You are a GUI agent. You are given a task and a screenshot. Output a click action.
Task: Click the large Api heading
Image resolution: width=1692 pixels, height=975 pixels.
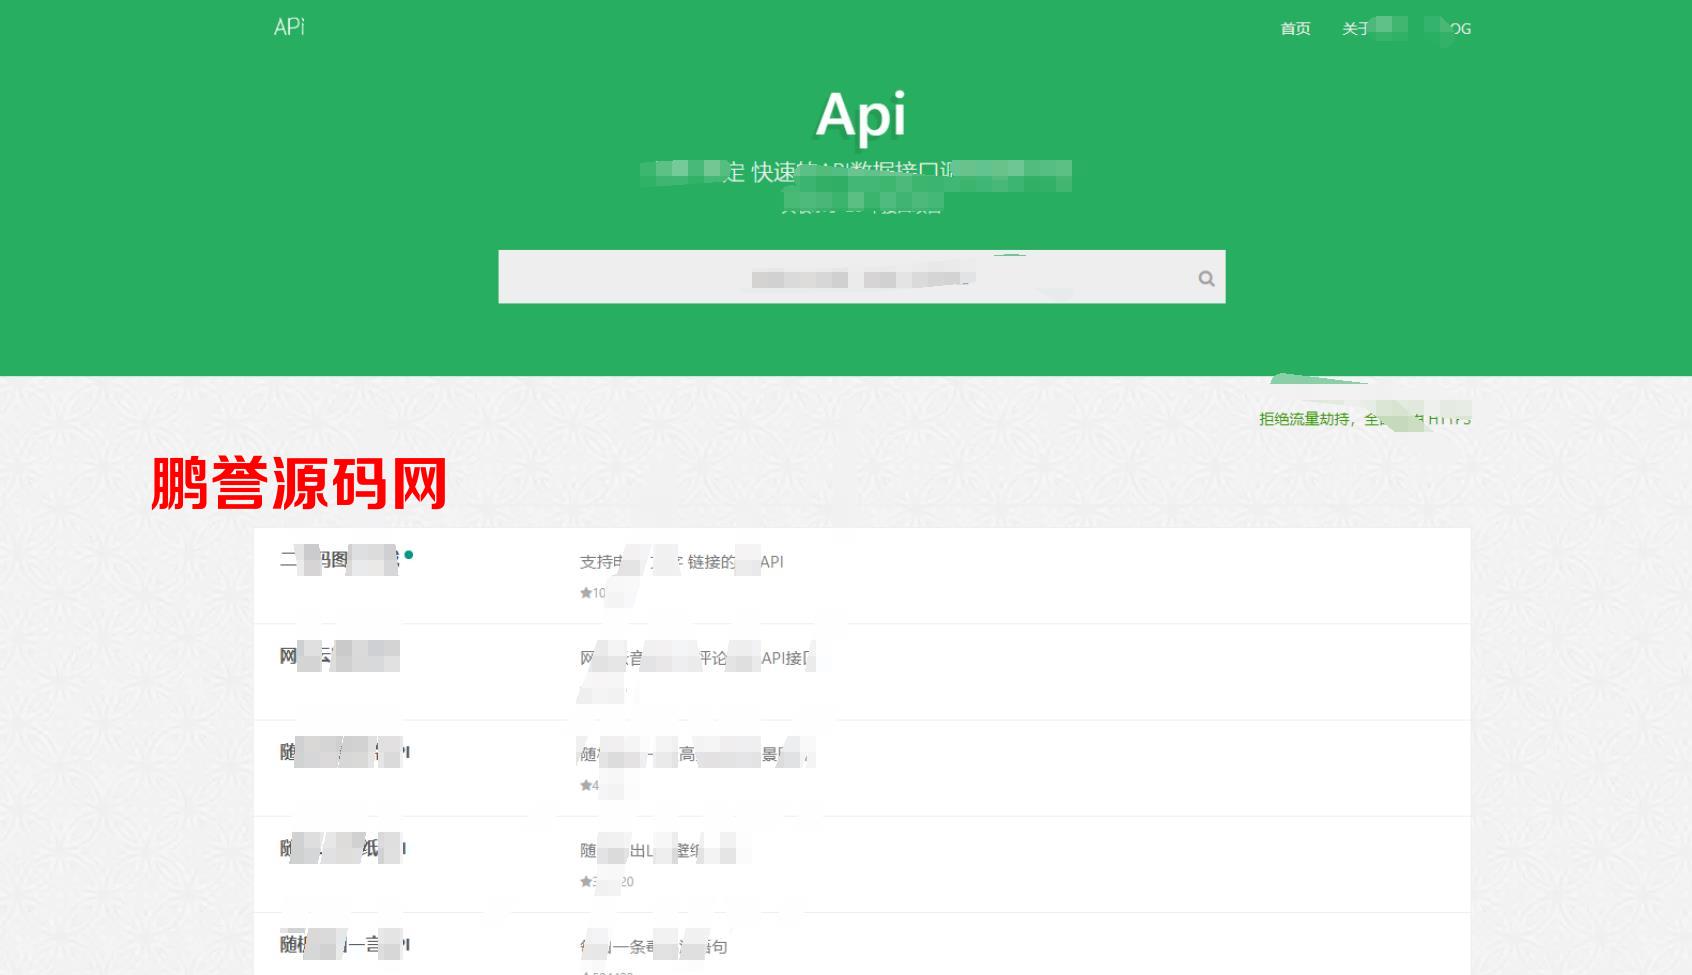tap(861, 115)
